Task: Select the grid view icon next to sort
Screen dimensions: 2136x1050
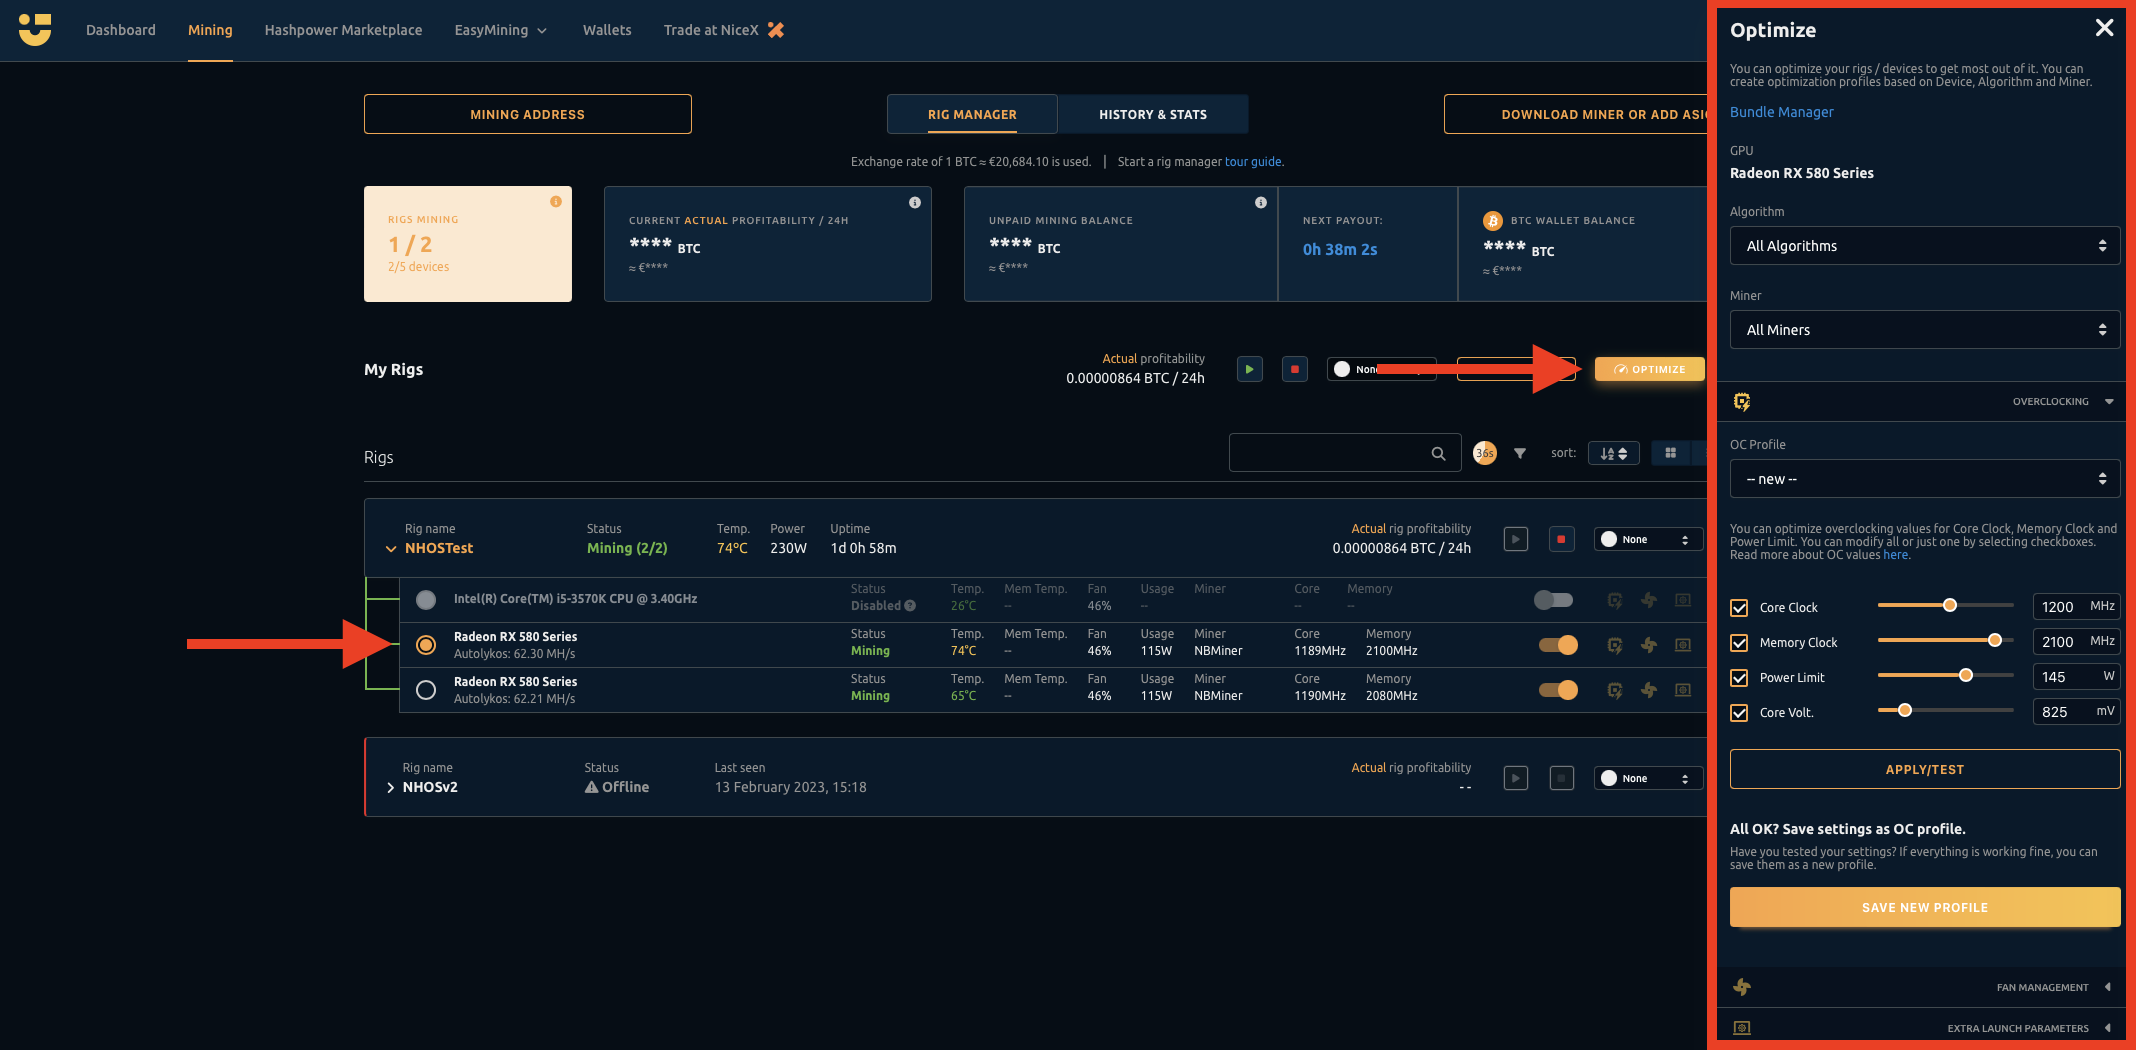Action: 1670,452
